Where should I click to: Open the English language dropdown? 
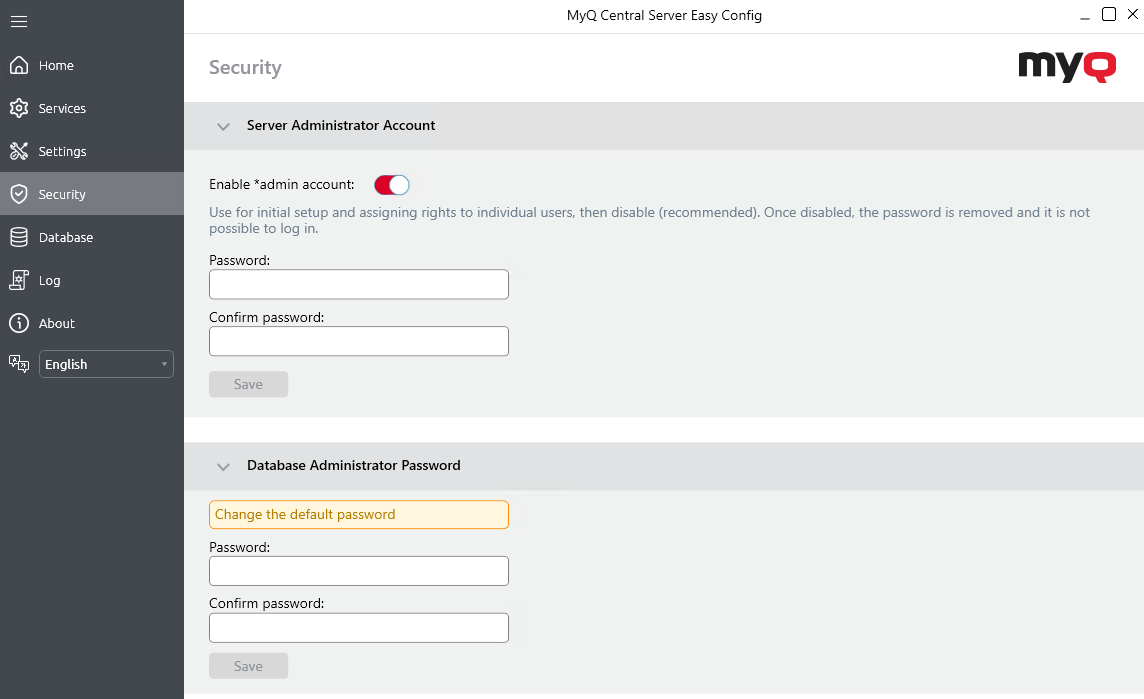pyautogui.click(x=105, y=363)
